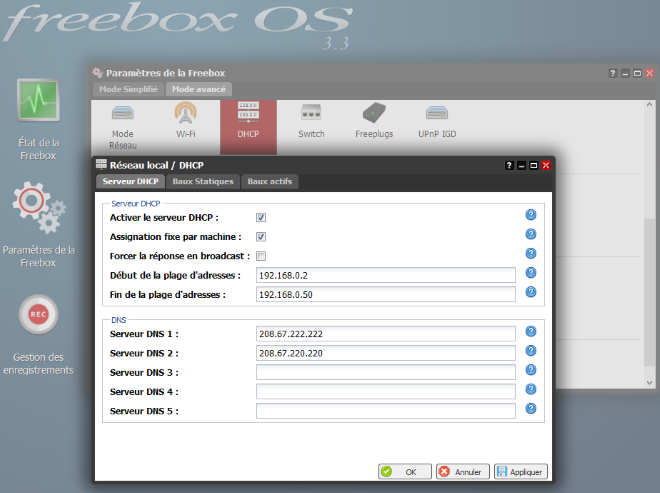
Task: Toggle Assignation fixe par machine checkbox
Action: click(261, 237)
